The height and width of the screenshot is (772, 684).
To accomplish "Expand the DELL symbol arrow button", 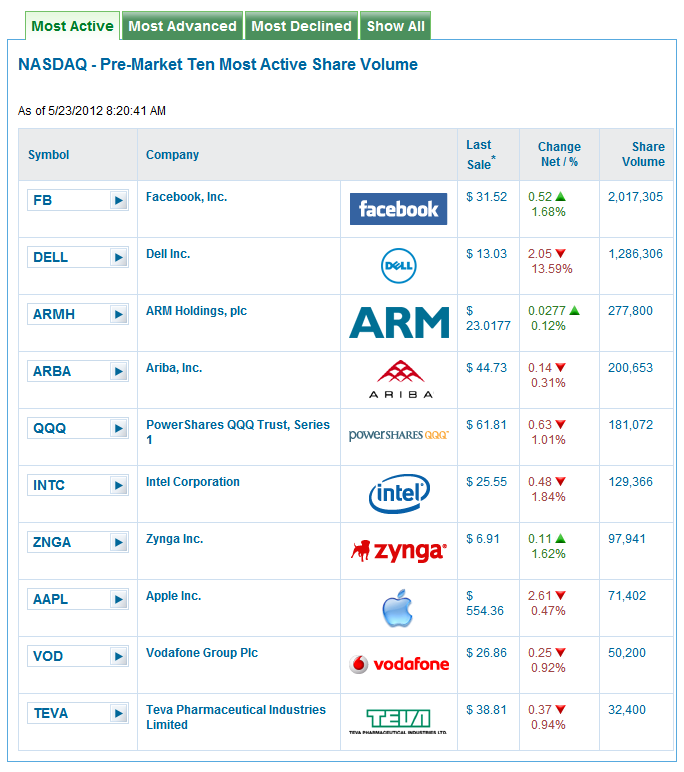I will [119, 257].
